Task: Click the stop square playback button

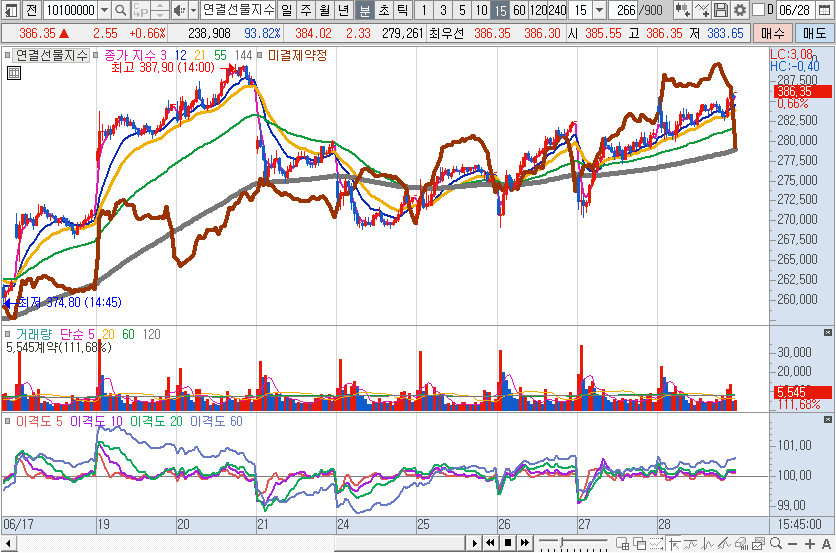Action: [507, 543]
